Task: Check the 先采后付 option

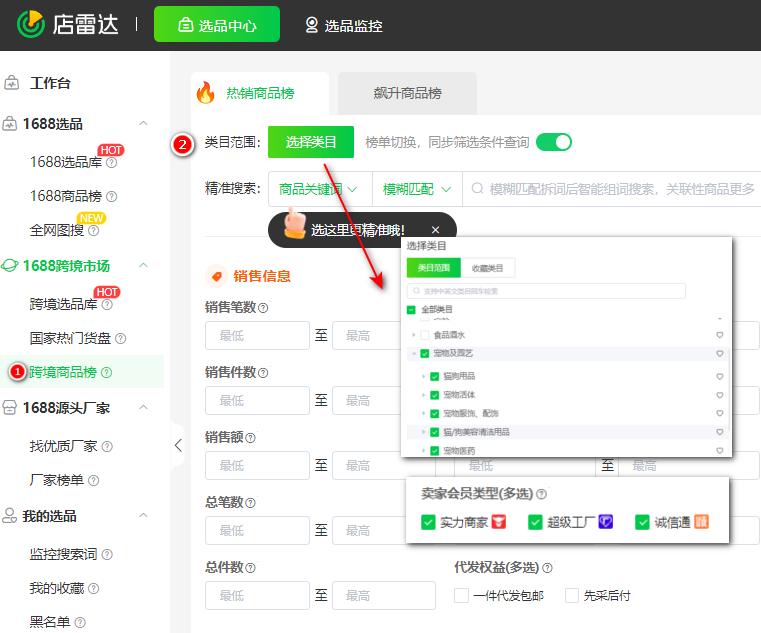Action: point(572,596)
